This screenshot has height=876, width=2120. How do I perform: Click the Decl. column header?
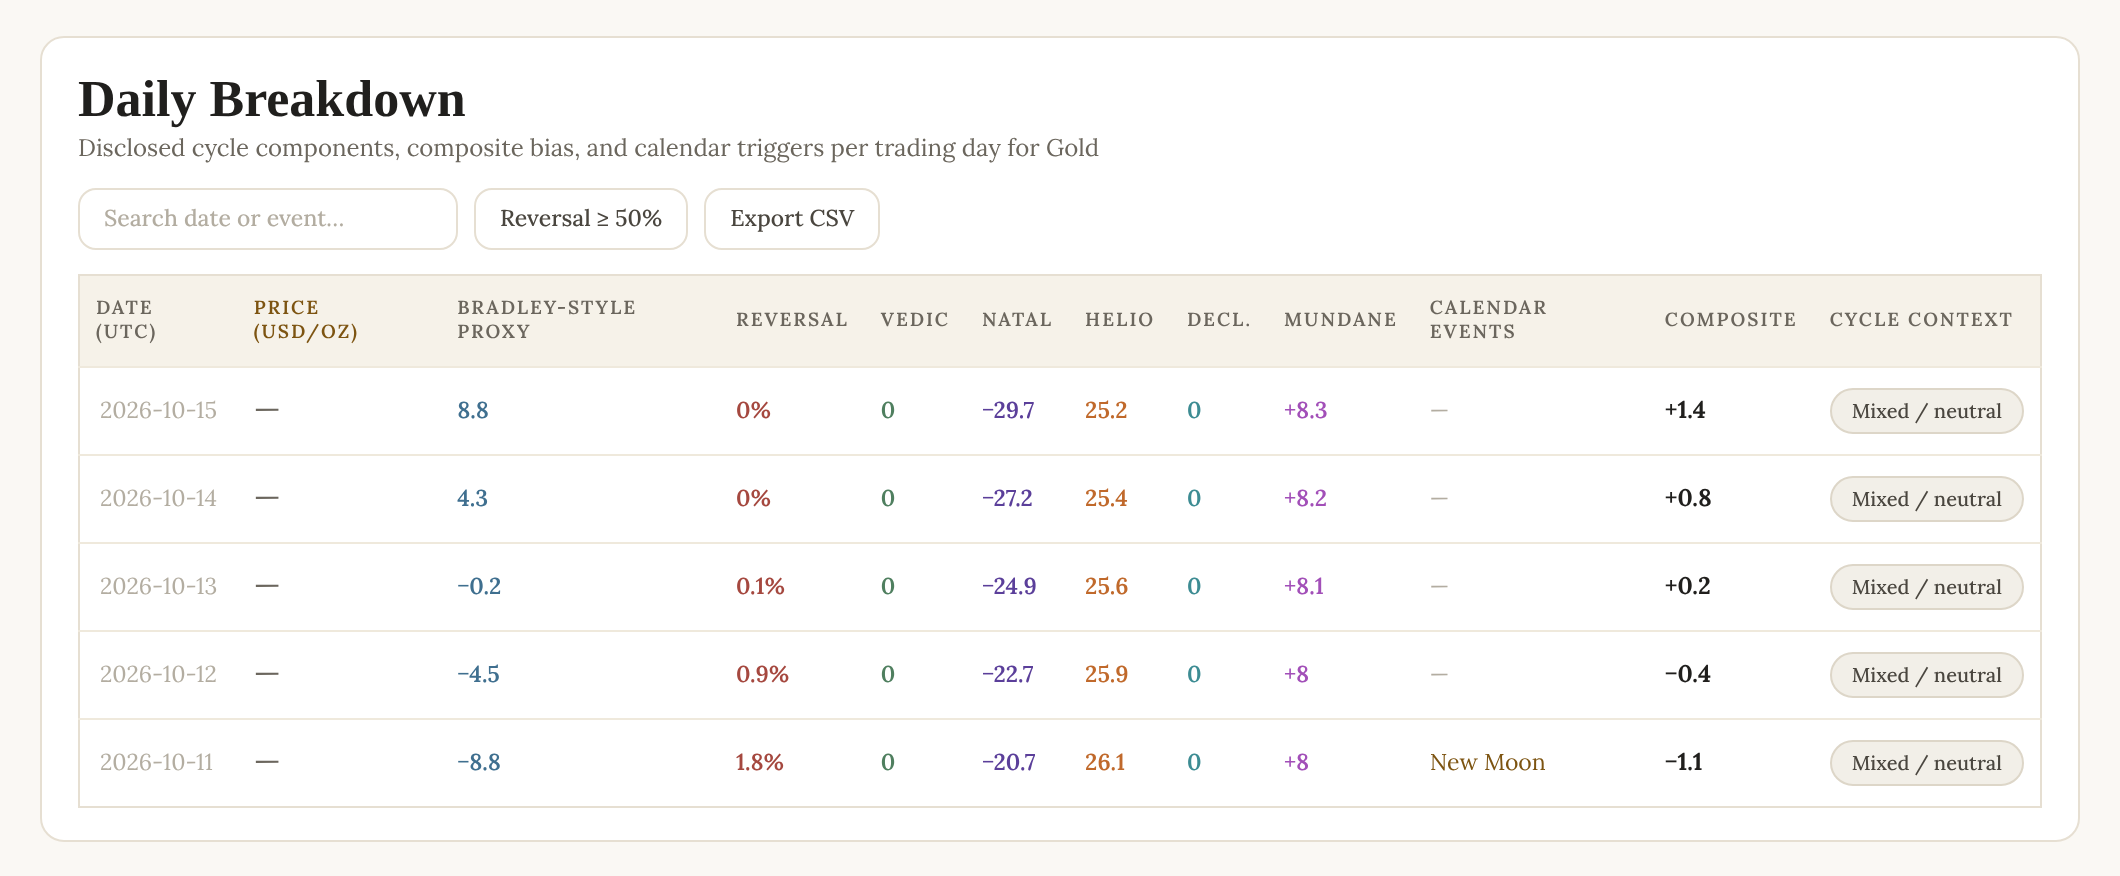[1219, 320]
